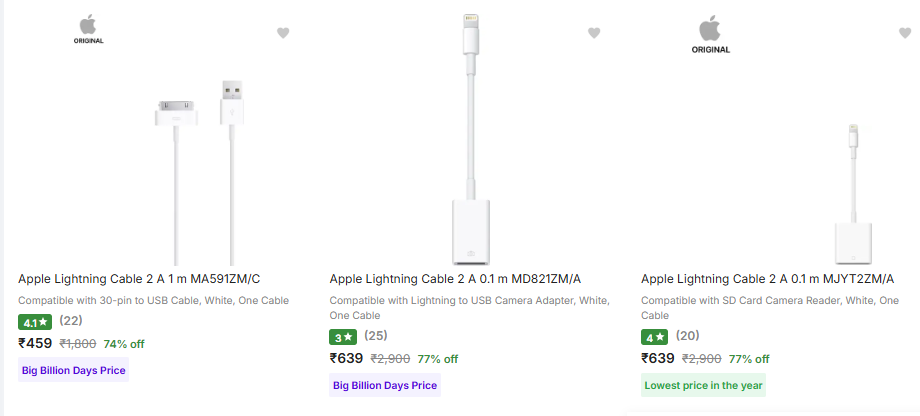Add the MJYT2ZM/A card reader to the wishlist

point(905,33)
